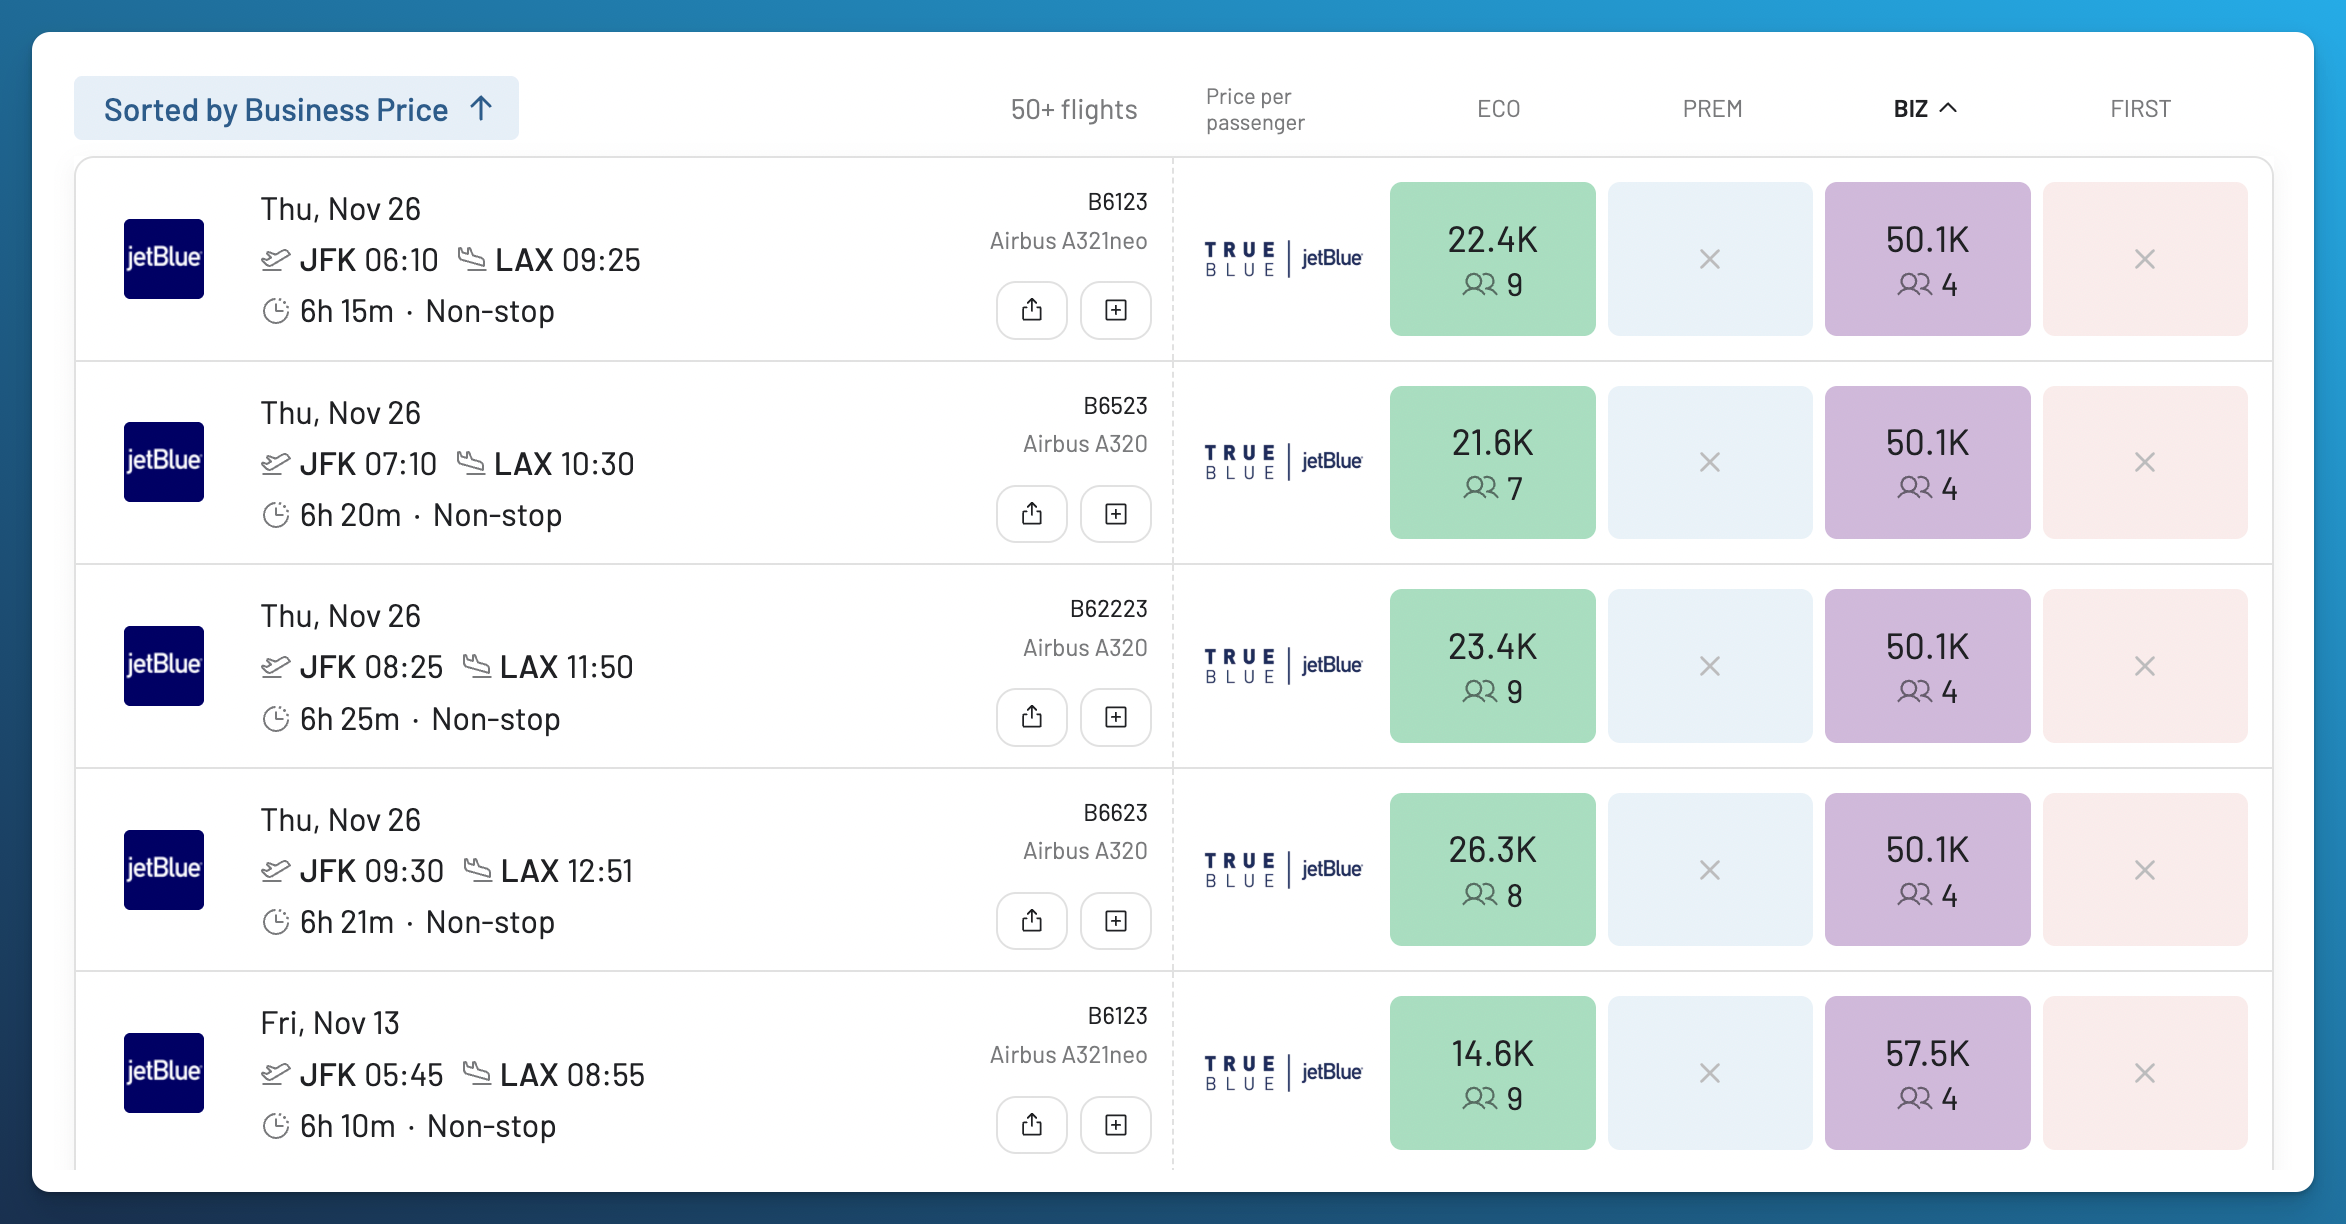Click plus icon on flight B62223

tap(1116, 717)
